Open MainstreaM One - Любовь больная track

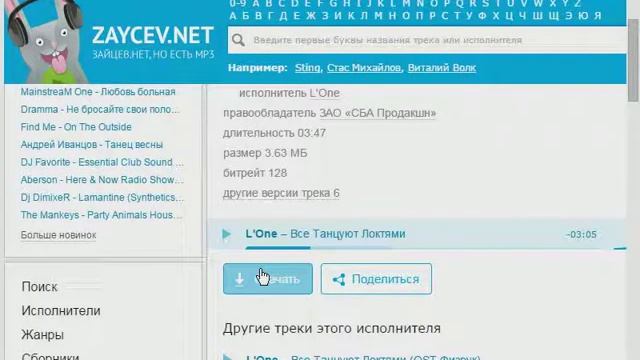click(x=98, y=92)
